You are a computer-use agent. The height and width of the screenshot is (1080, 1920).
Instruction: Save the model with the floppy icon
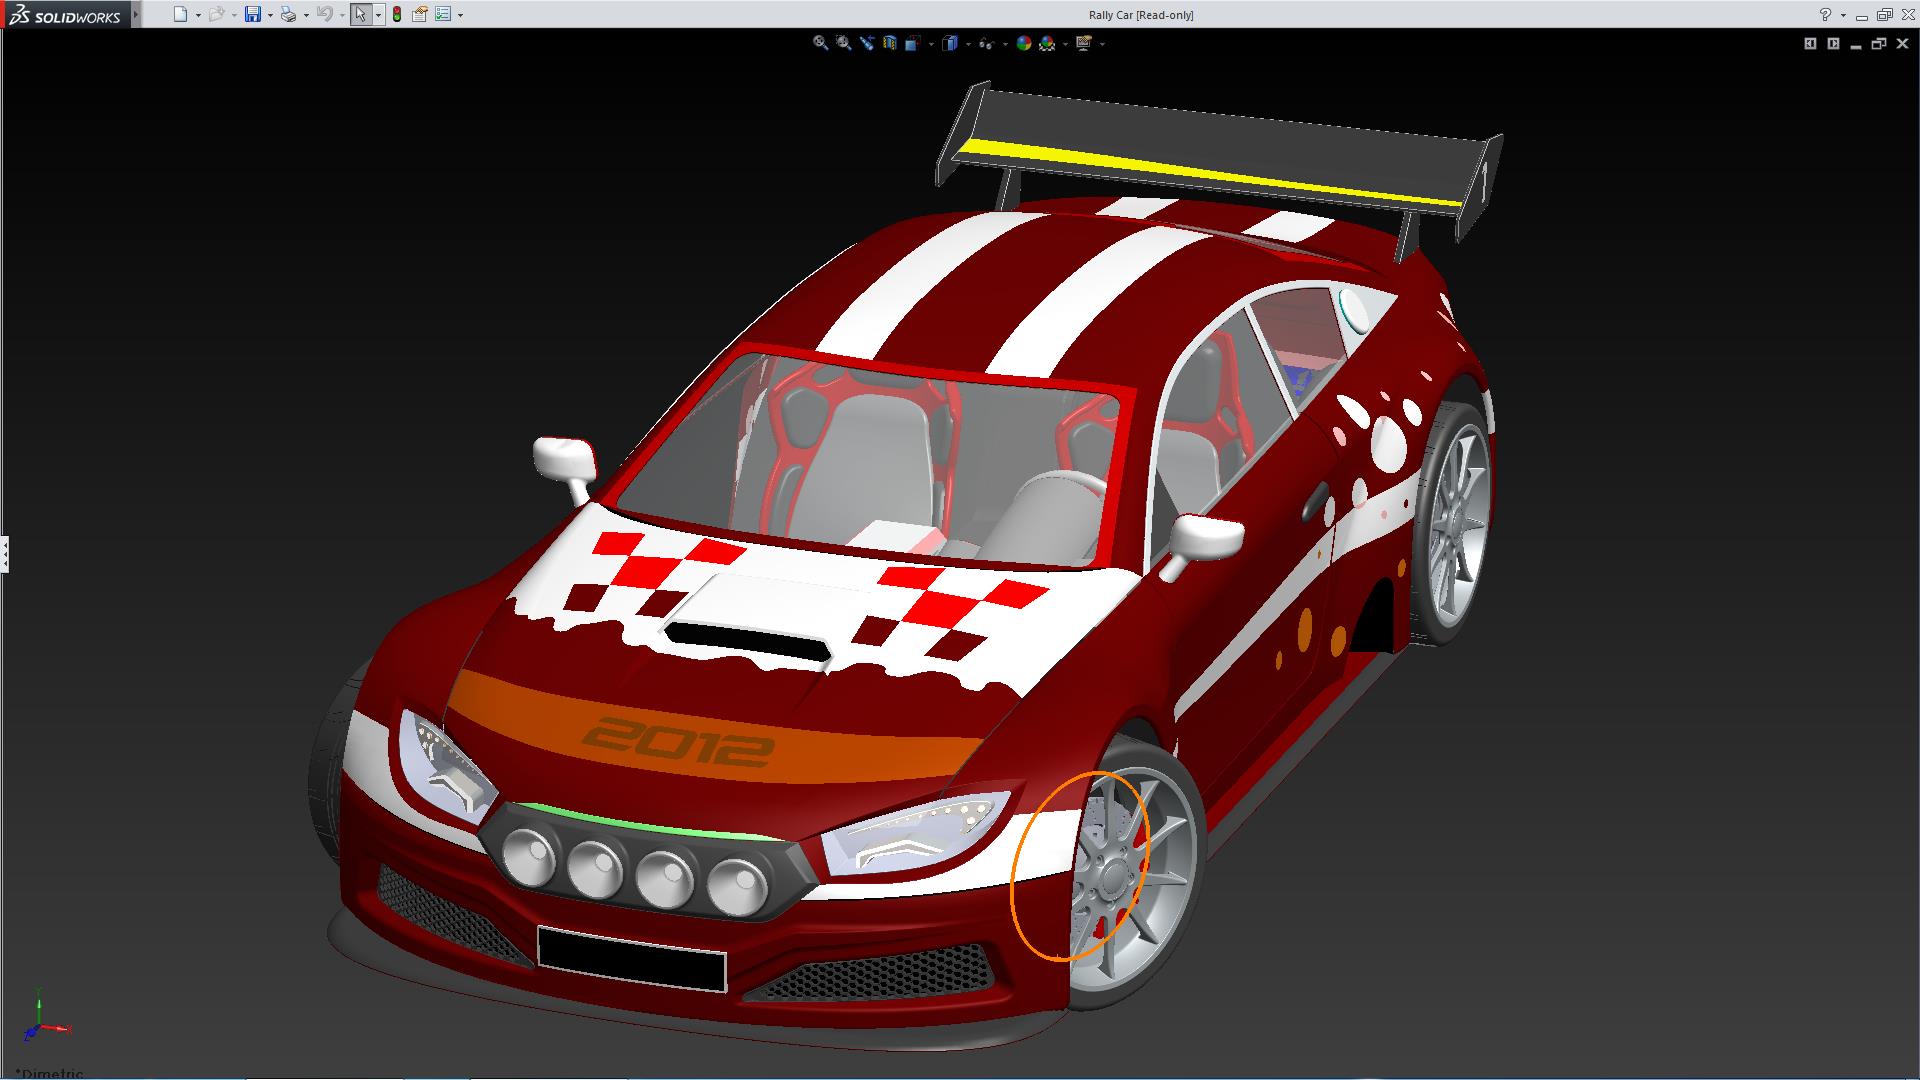pyautogui.click(x=253, y=14)
